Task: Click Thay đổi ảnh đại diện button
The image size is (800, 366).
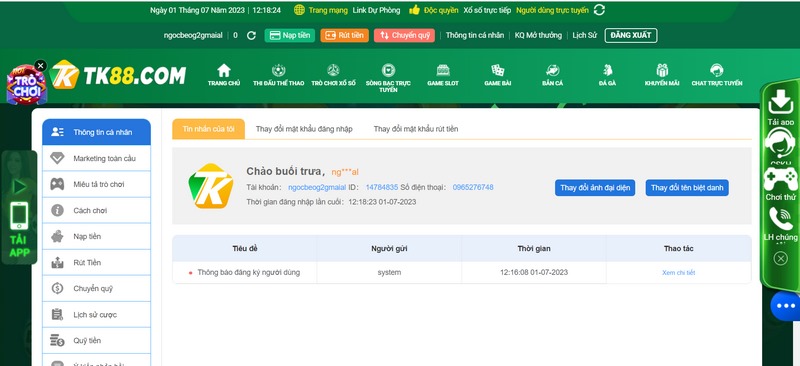Action: pos(595,187)
